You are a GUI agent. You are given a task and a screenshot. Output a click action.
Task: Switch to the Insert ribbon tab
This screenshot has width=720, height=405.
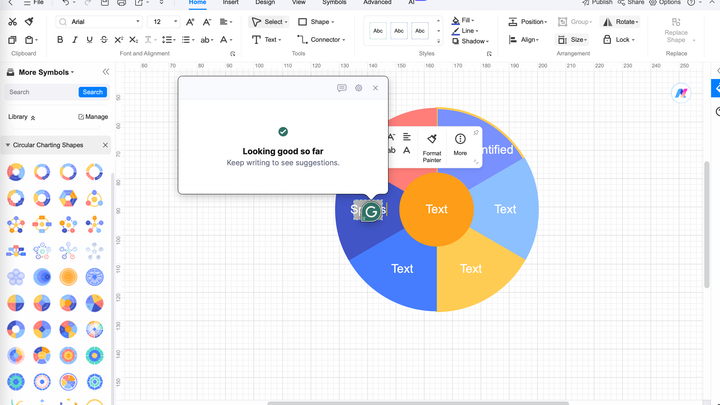(230, 3)
